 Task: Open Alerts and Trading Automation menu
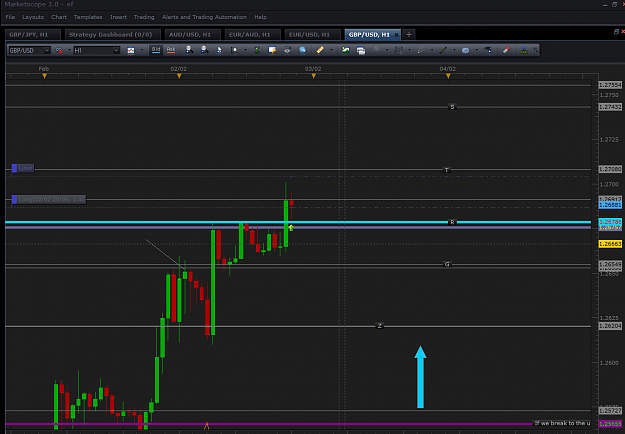pos(204,17)
